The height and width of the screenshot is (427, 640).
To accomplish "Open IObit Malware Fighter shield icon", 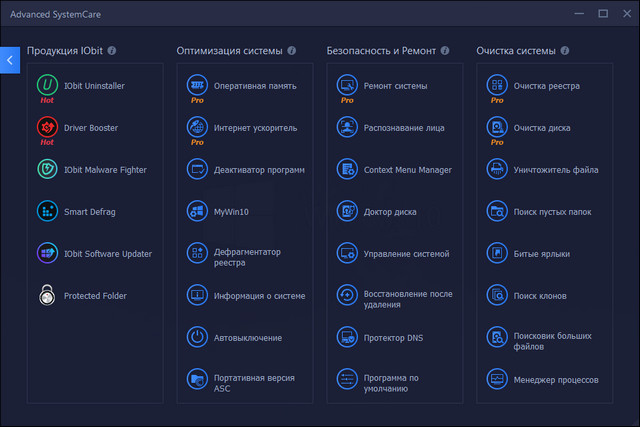I will (48, 170).
